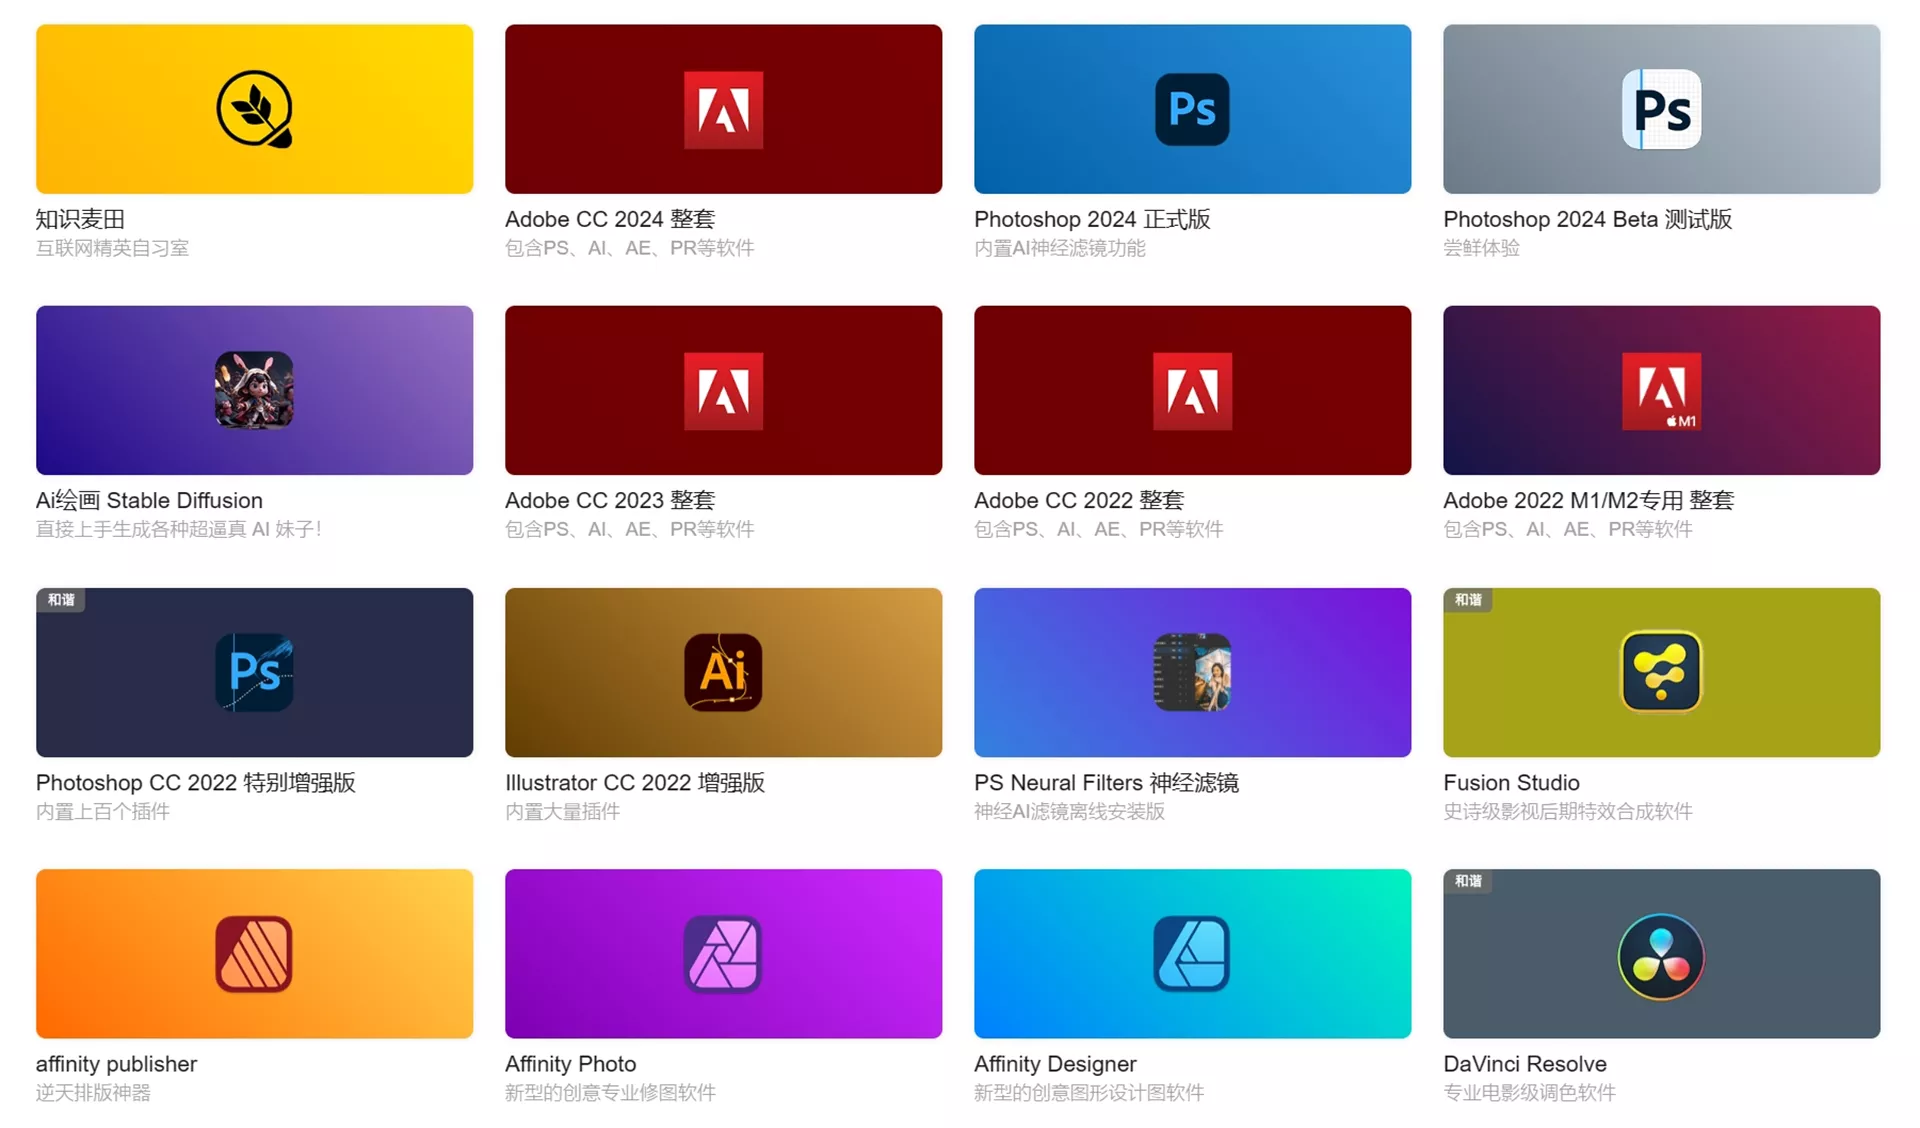The width and height of the screenshot is (1920, 1128).
Task: Open the DaVinci Resolve title
Action: (1525, 1064)
